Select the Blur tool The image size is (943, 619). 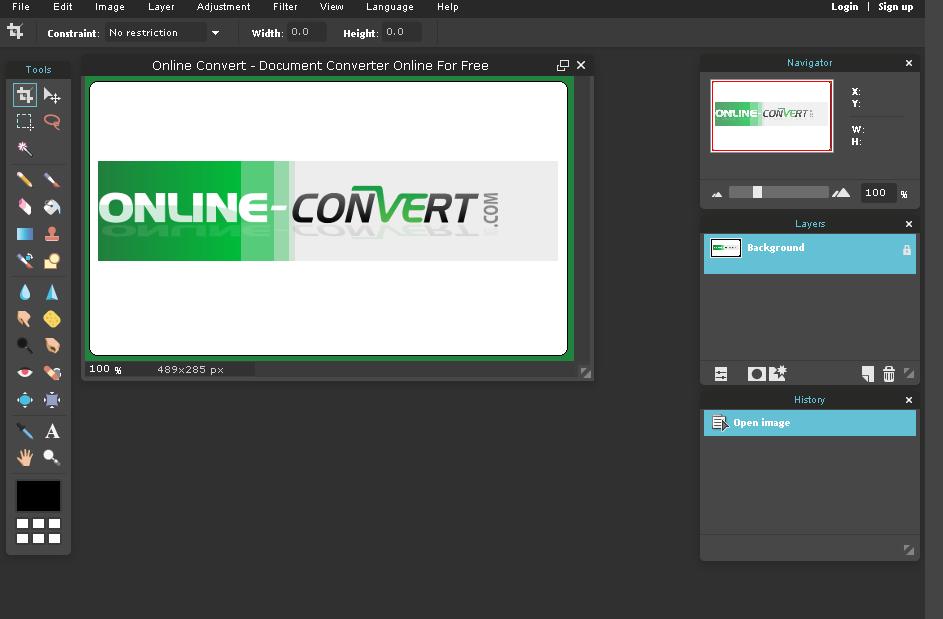click(x=25, y=292)
